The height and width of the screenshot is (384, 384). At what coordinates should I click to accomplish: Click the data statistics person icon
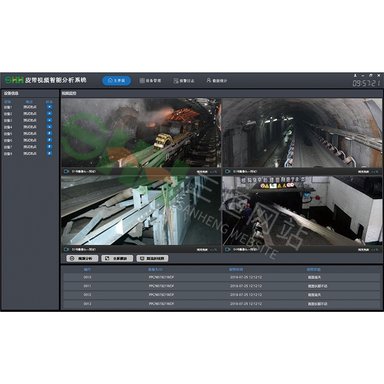[209, 80]
